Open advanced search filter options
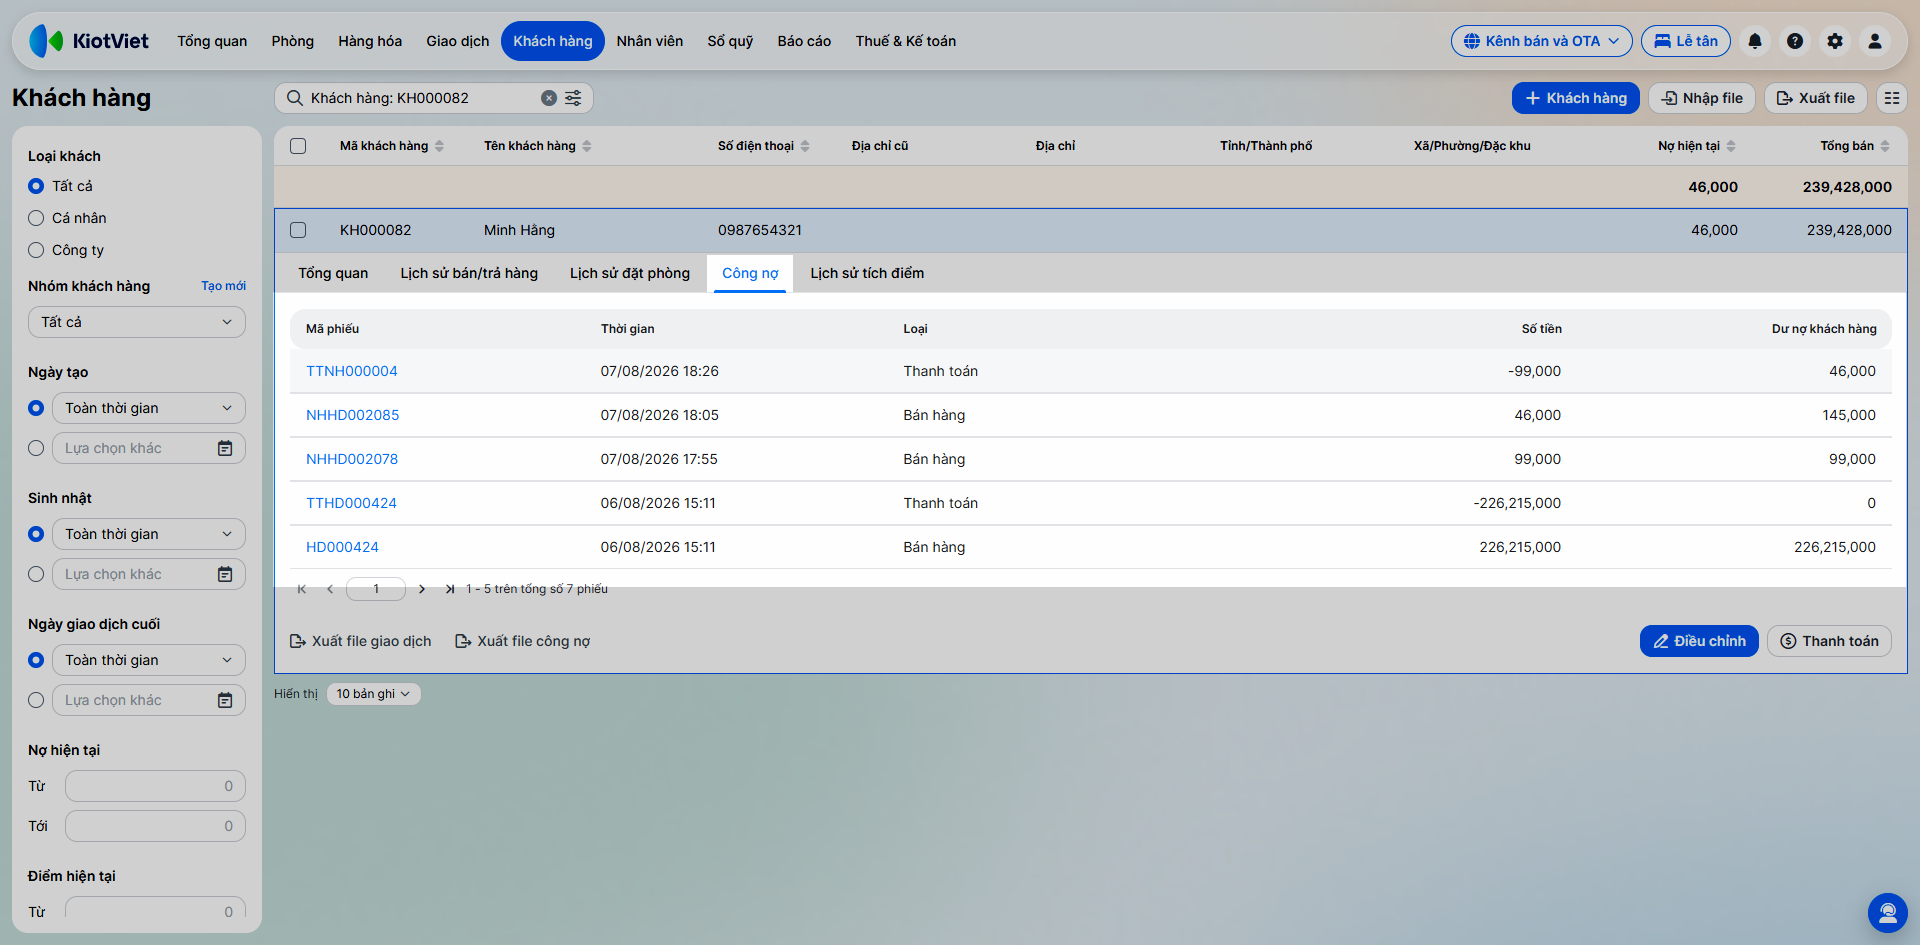The image size is (1920, 945). point(573,98)
